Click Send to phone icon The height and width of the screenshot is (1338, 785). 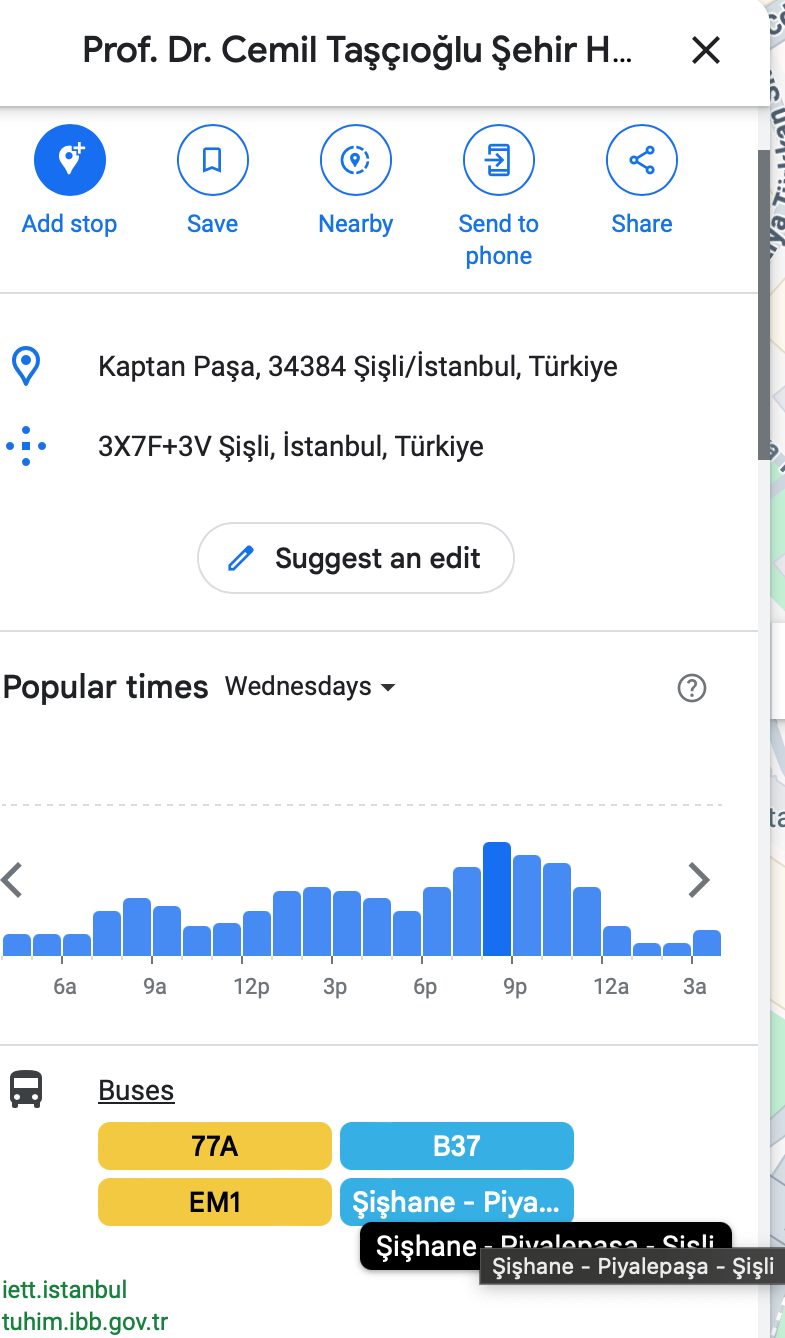tap(498, 160)
